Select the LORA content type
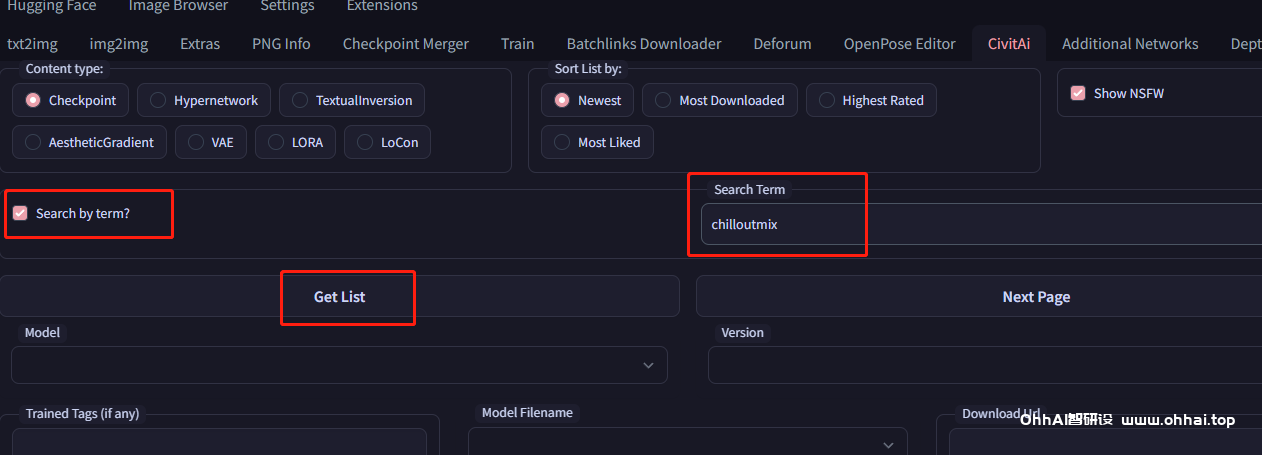The width and height of the screenshot is (1262, 455). (x=295, y=142)
